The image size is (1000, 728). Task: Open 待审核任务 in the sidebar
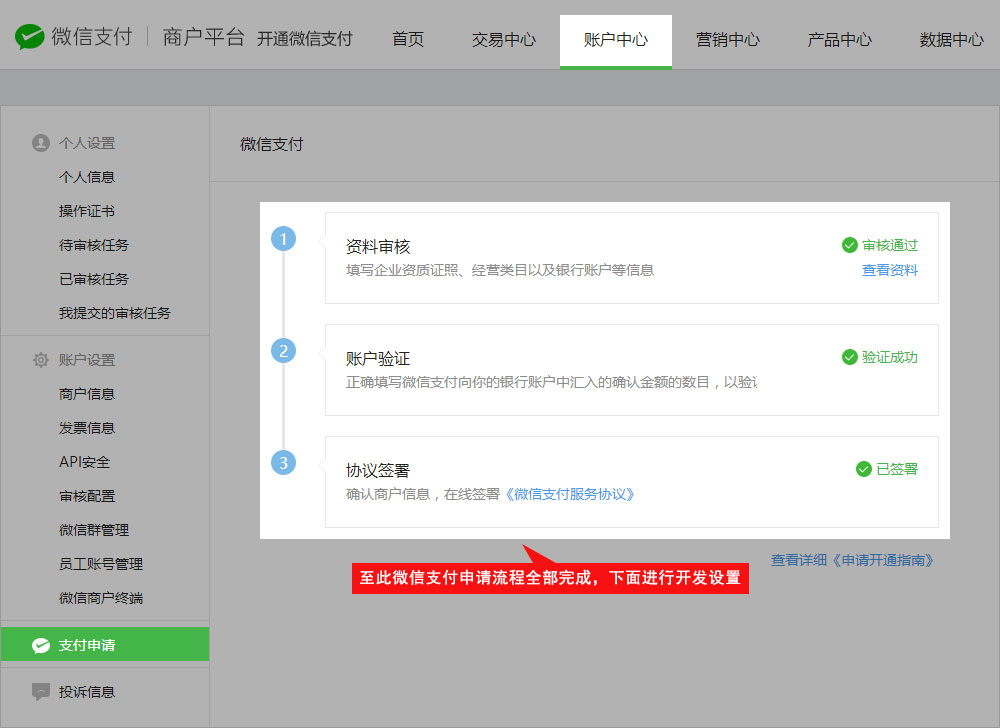pyautogui.click(x=94, y=245)
